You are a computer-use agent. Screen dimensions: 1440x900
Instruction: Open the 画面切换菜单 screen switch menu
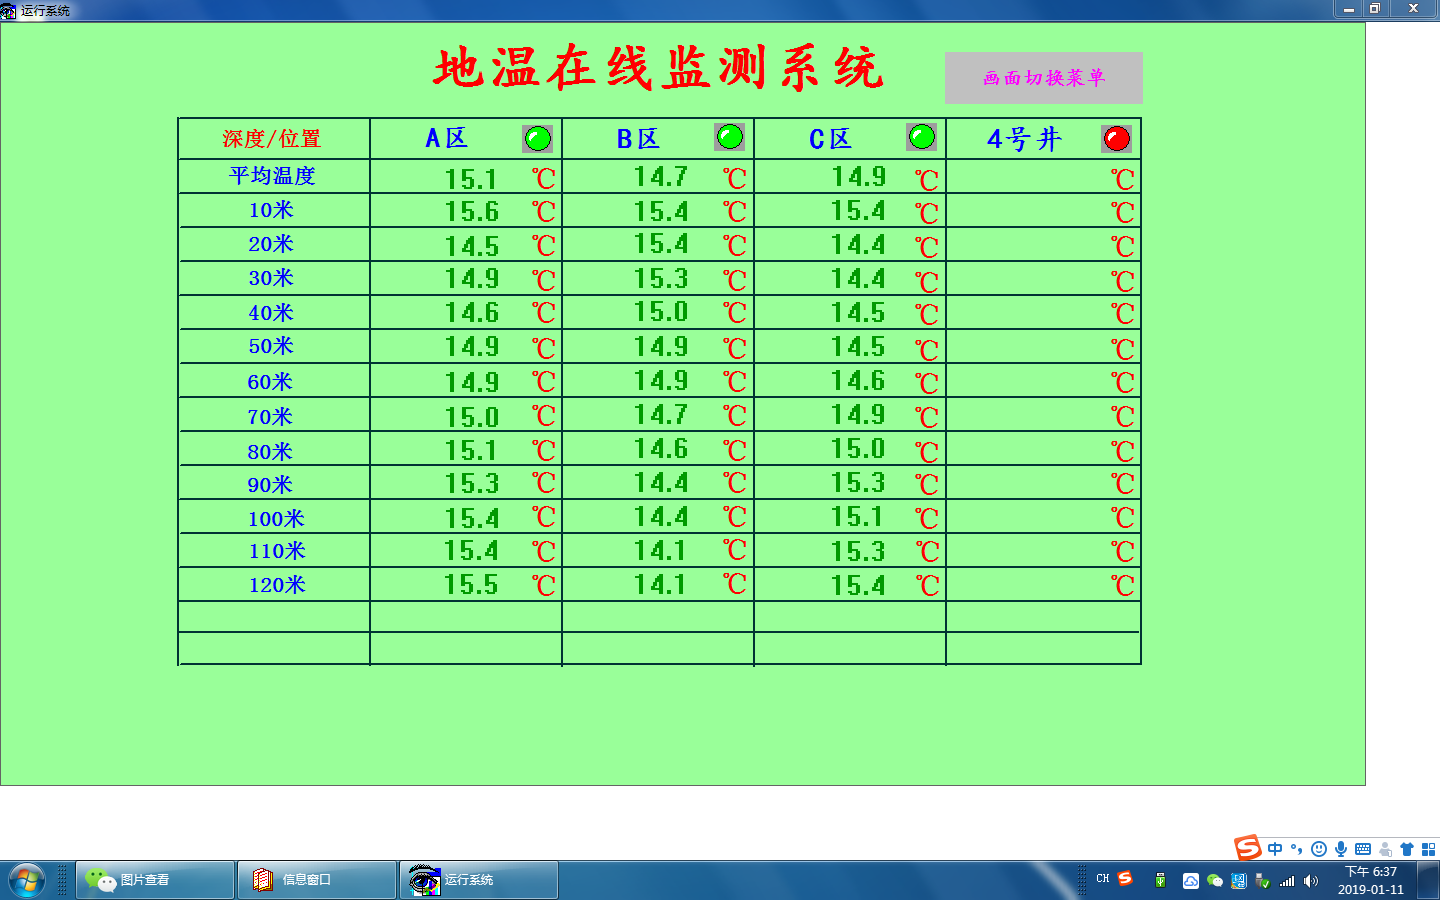pyautogui.click(x=1043, y=78)
